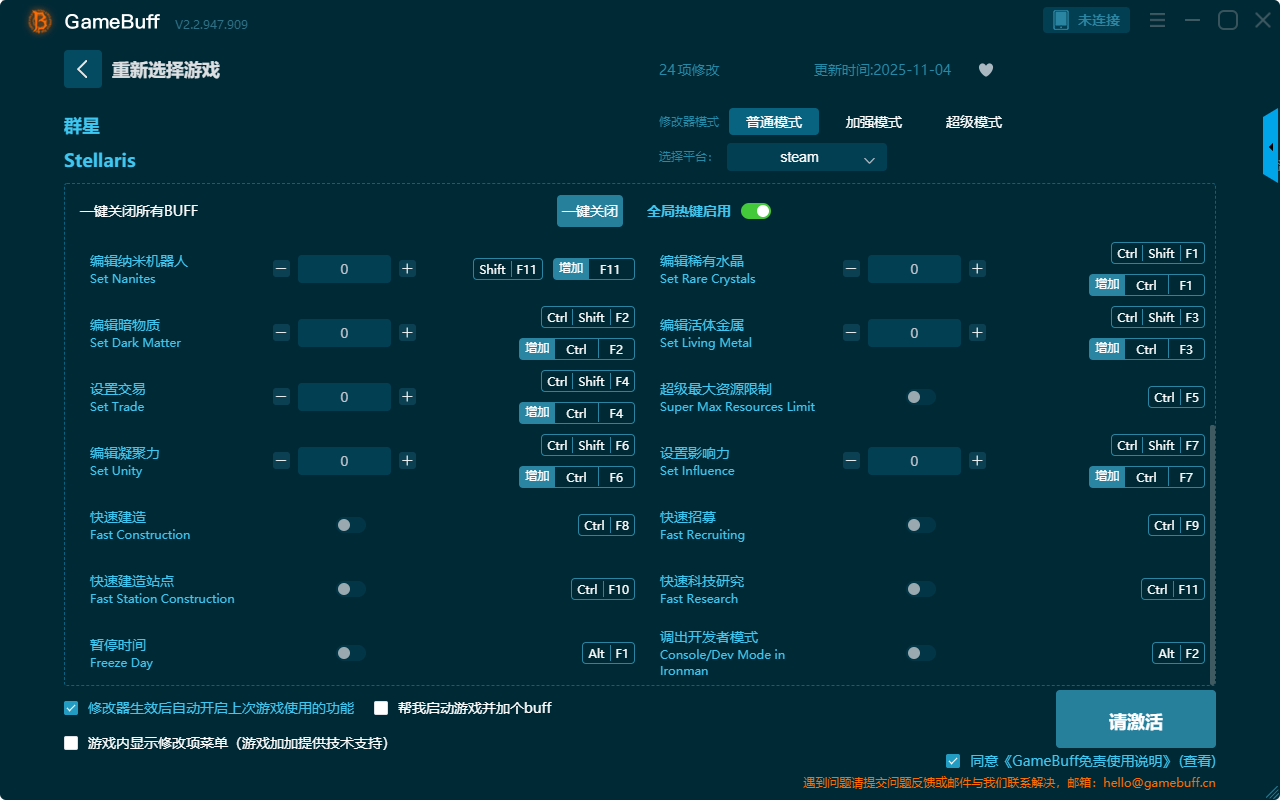The height and width of the screenshot is (800, 1280).
Task: Toggle the global hotkey enable switch
Action: point(756,211)
